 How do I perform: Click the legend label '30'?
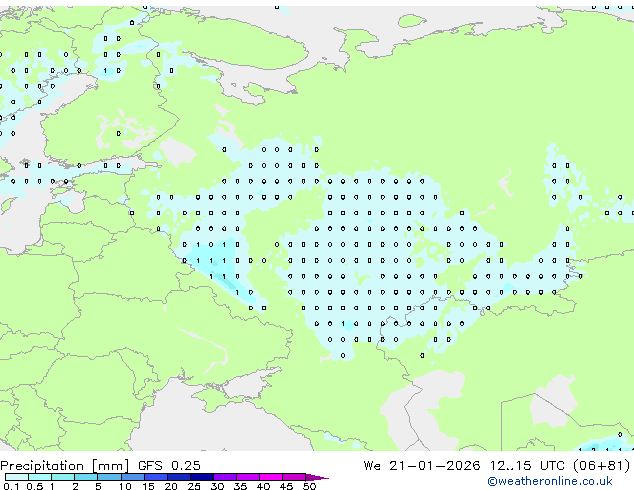[x=217, y=486]
